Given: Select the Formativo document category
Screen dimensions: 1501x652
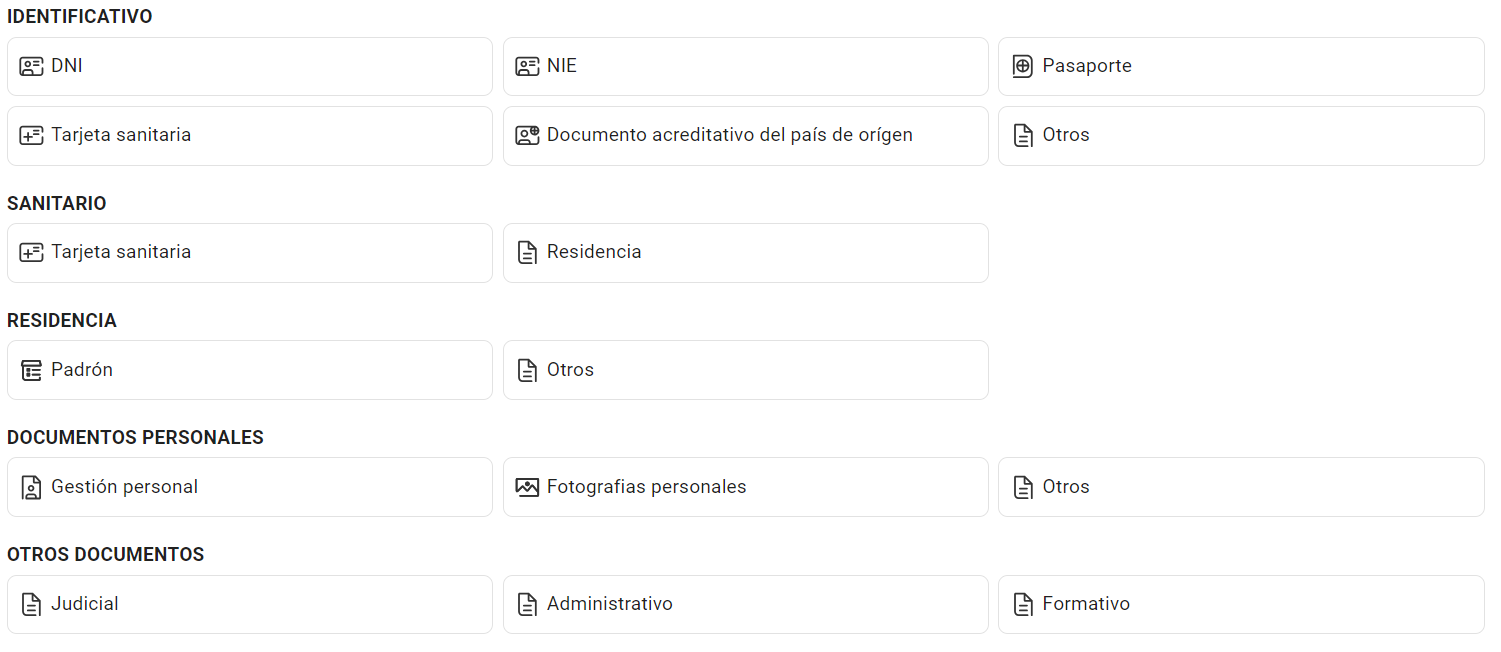Looking at the screenshot, I should [1240, 604].
